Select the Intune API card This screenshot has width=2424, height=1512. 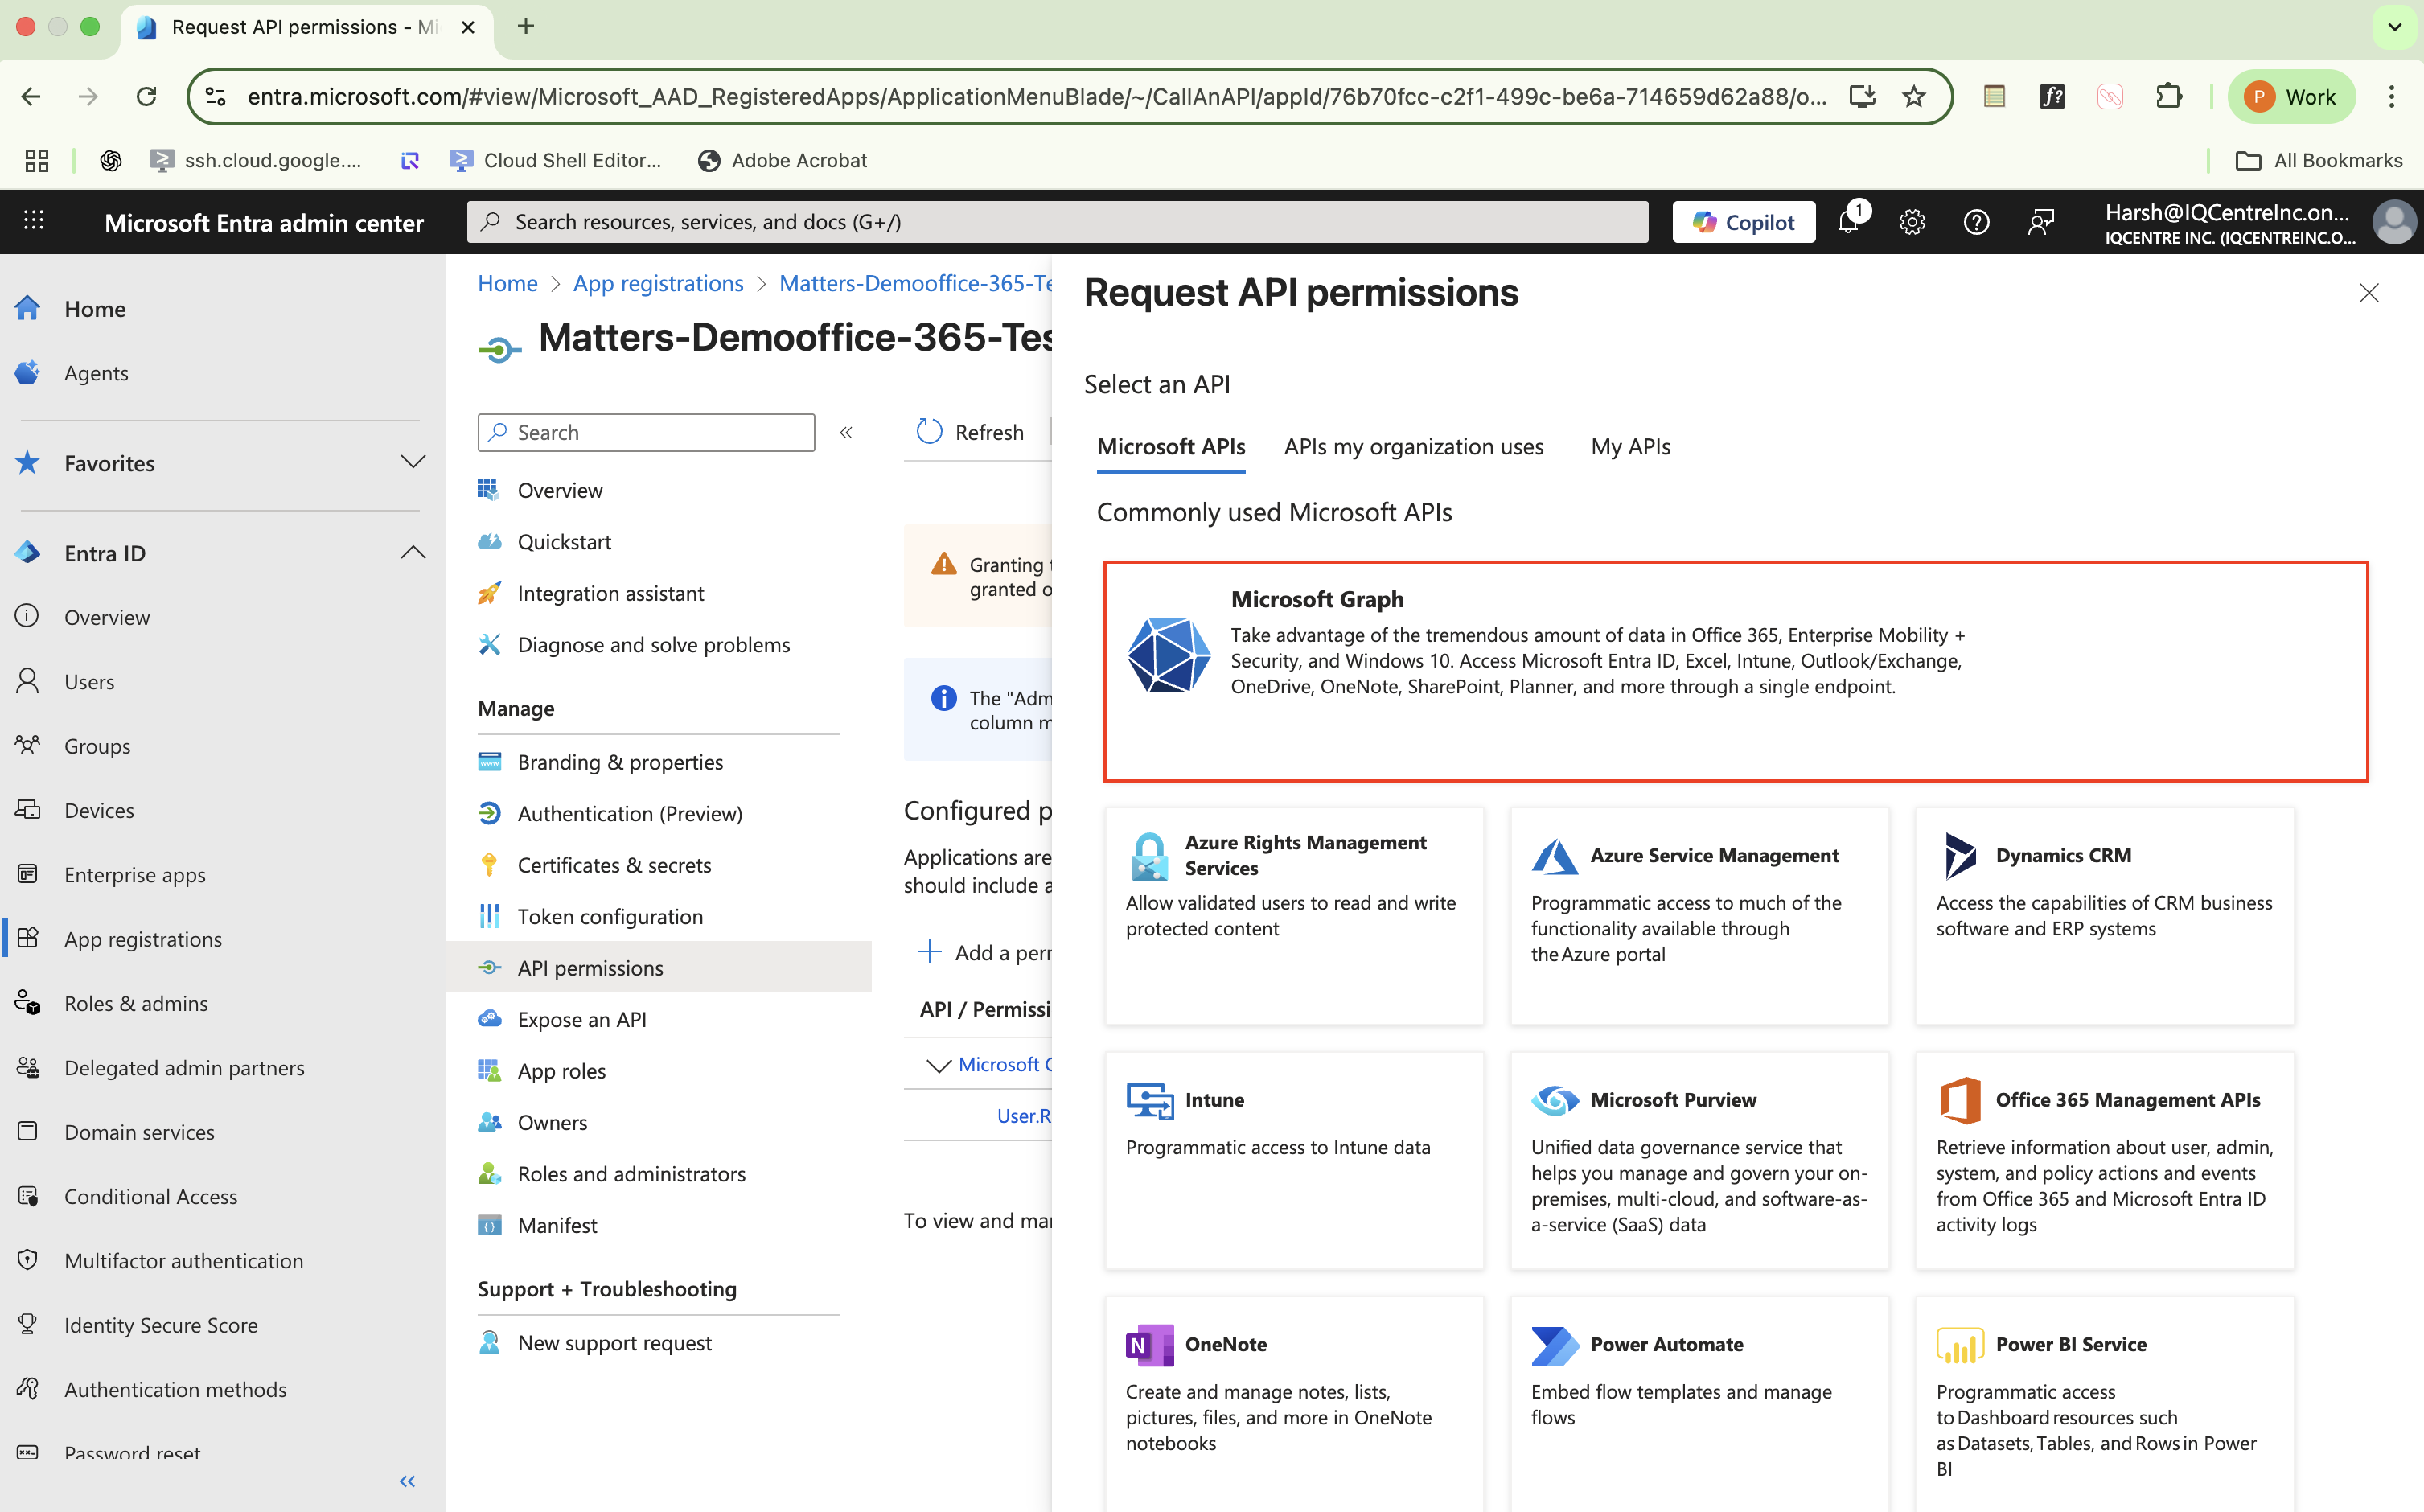coord(1294,1160)
